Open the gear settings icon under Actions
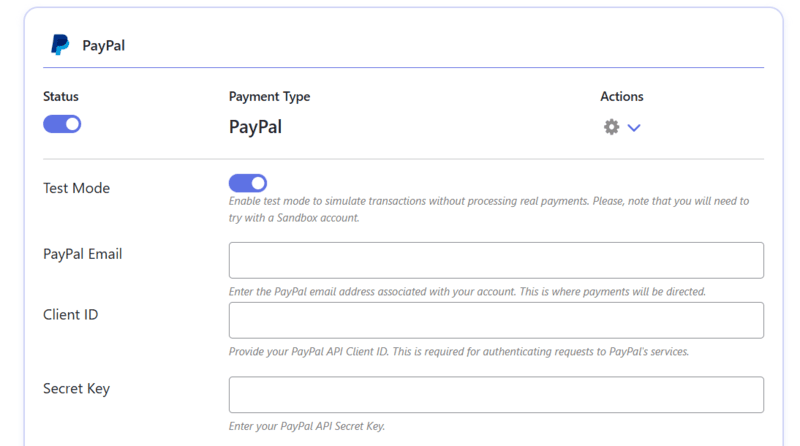 pos(611,127)
